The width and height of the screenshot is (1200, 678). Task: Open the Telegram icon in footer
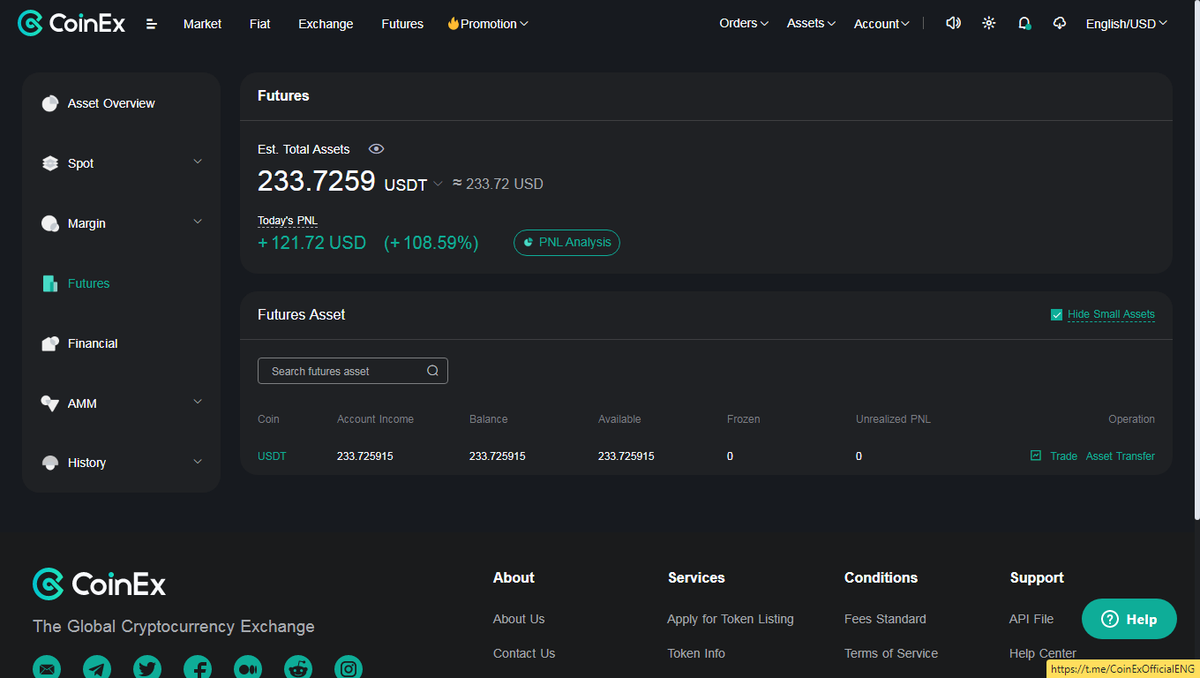point(97,668)
